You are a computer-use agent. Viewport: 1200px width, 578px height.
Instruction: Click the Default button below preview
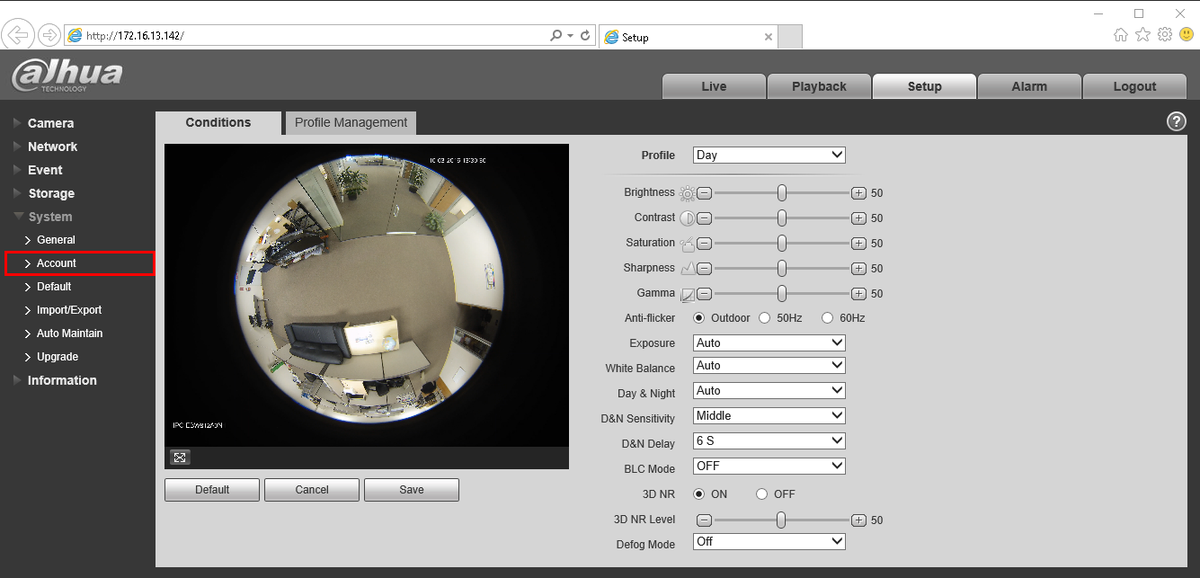[x=212, y=490]
